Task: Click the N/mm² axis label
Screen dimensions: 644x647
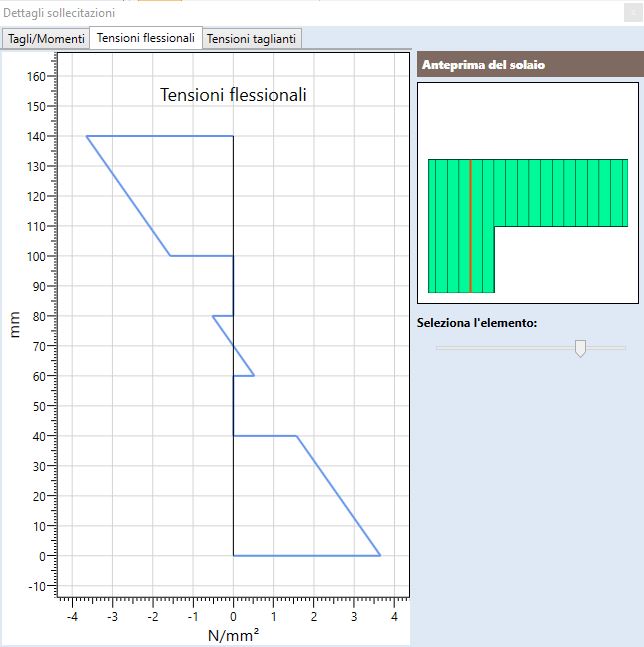Action: point(234,636)
